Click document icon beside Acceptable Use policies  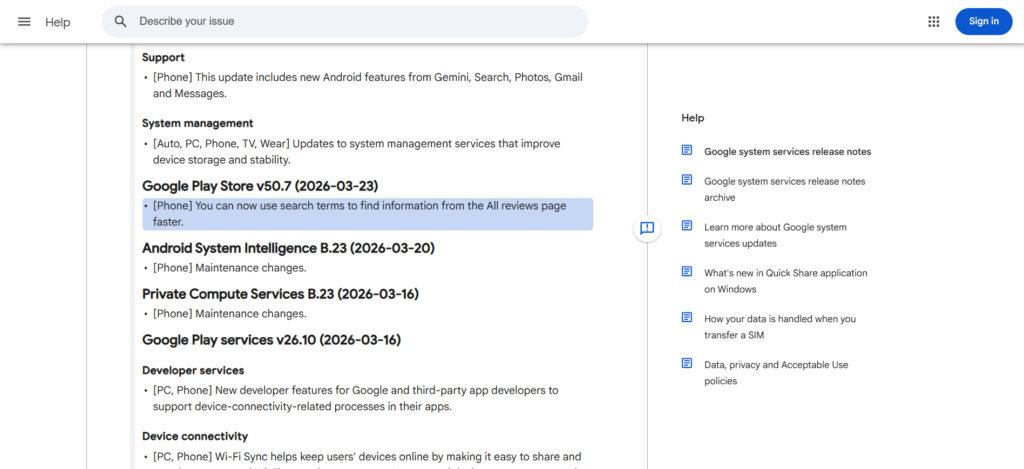click(687, 363)
